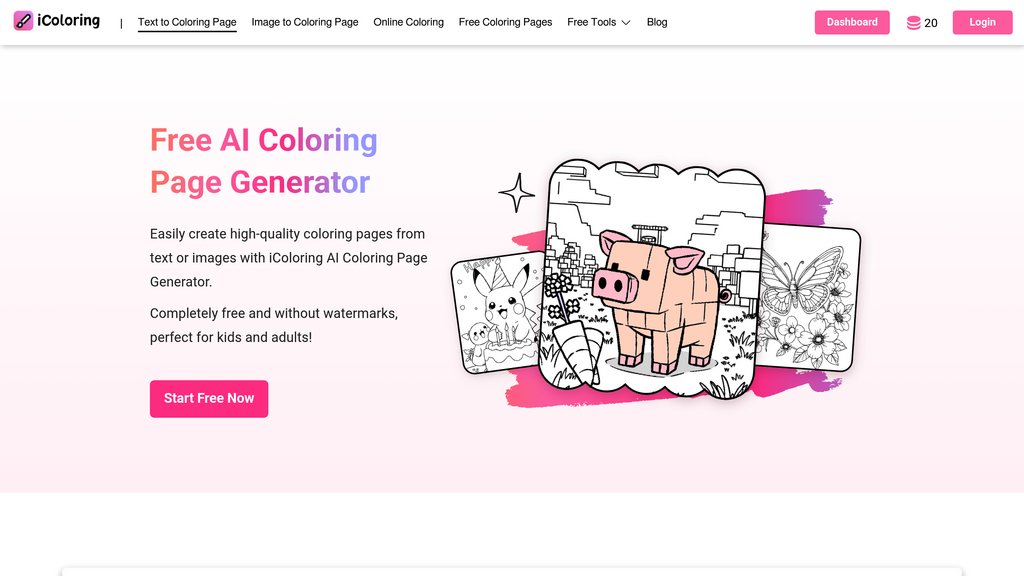Select the butterfly and flowers coloring thumbnail
The width and height of the screenshot is (1024, 576).
click(808, 298)
